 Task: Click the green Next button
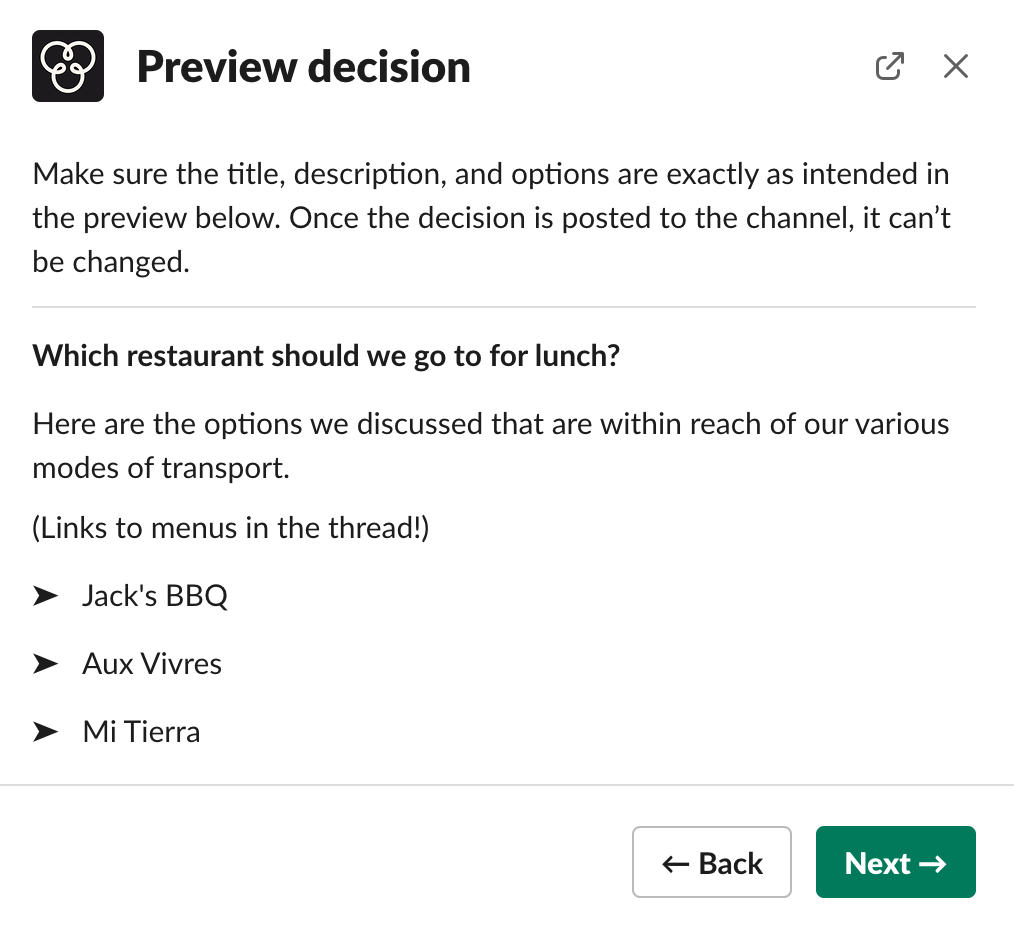(895, 862)
